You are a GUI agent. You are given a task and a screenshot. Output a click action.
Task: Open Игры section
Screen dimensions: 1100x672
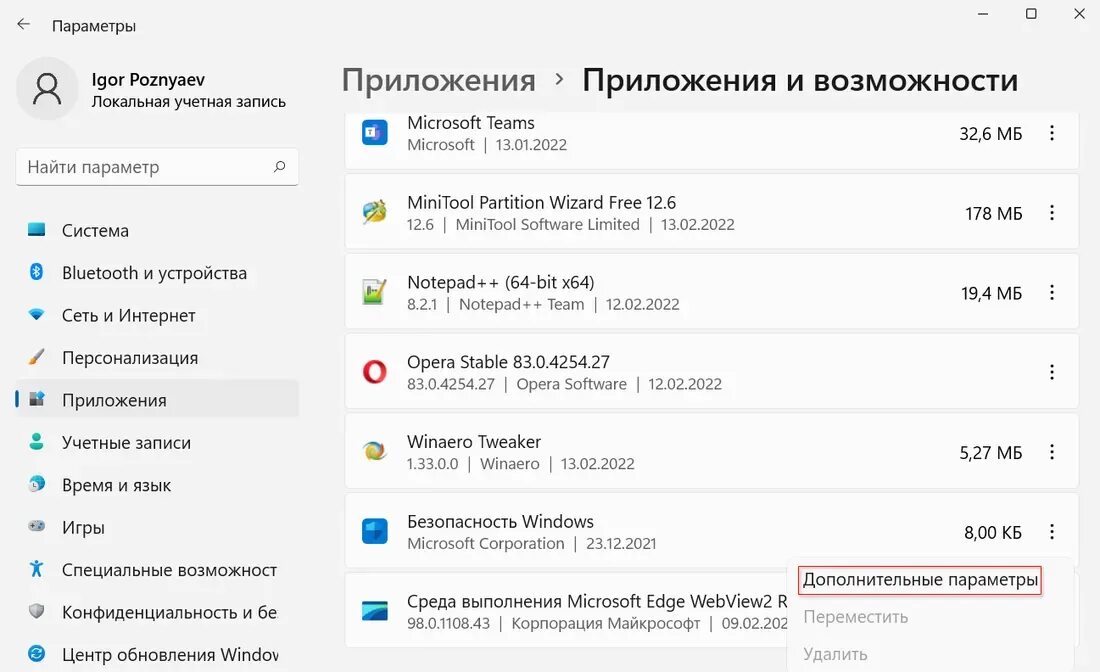(157, 527)
